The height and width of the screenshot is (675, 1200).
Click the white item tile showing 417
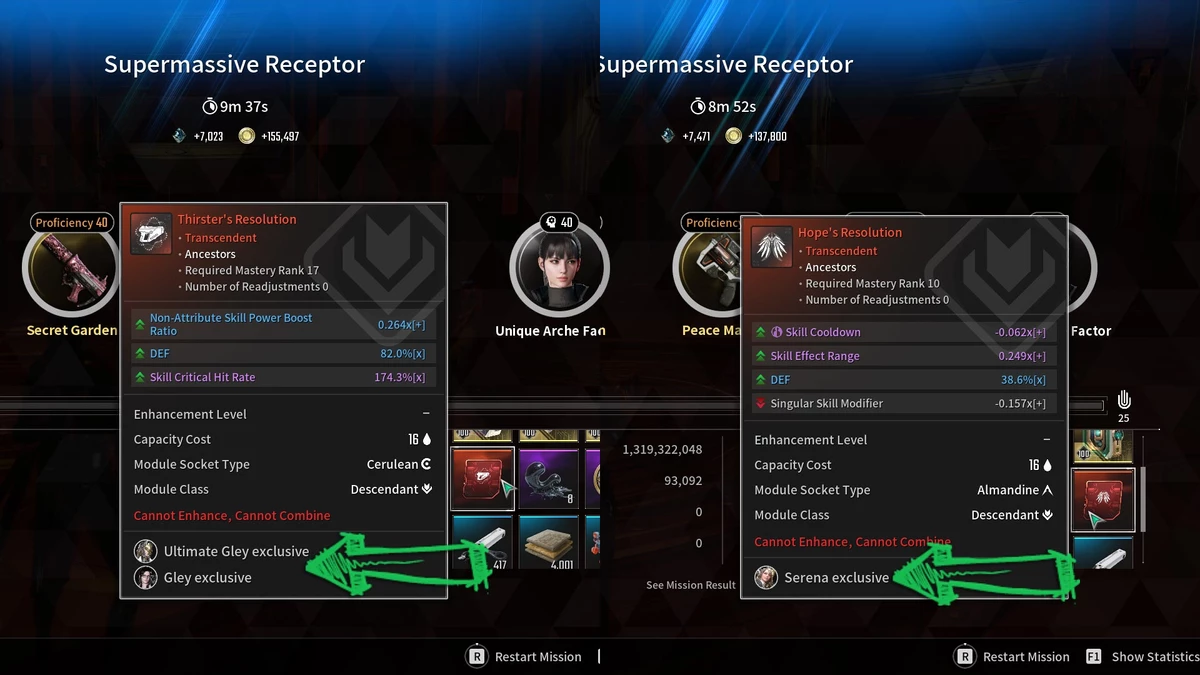[483, 544]
